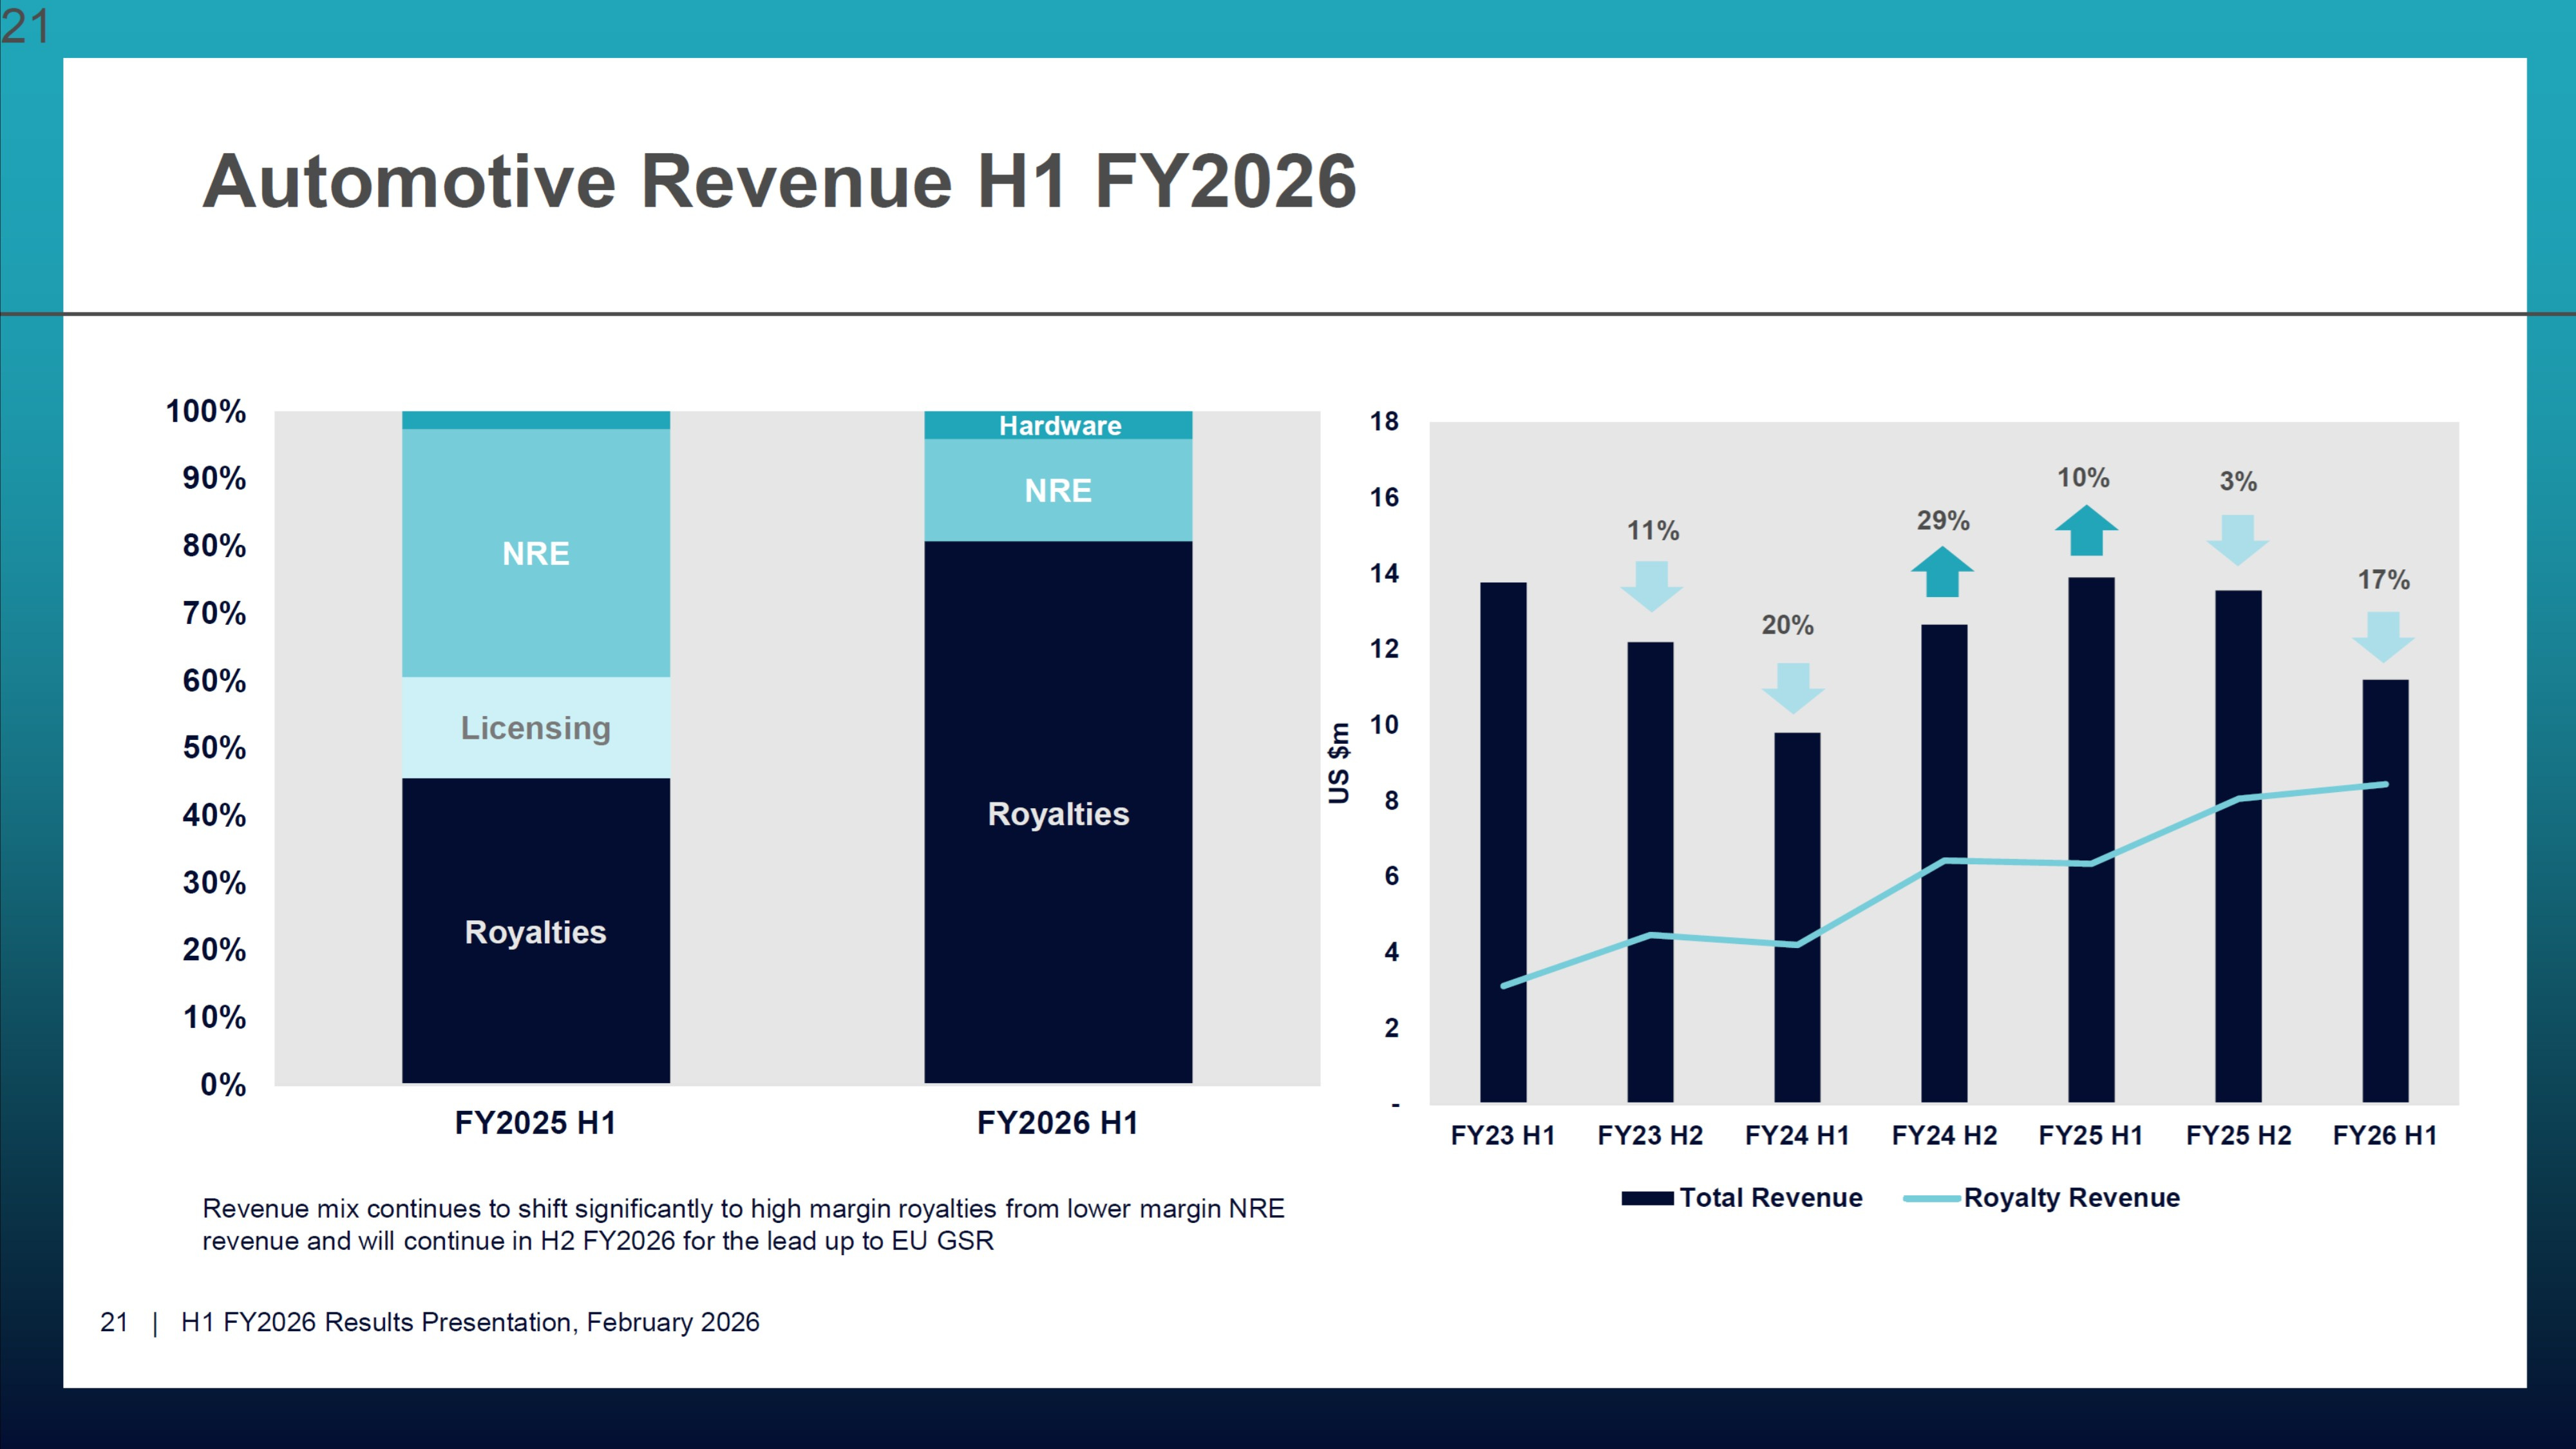Click the FY2025 H1 axis label
2576x1449 pixels.
point(535,1123)
